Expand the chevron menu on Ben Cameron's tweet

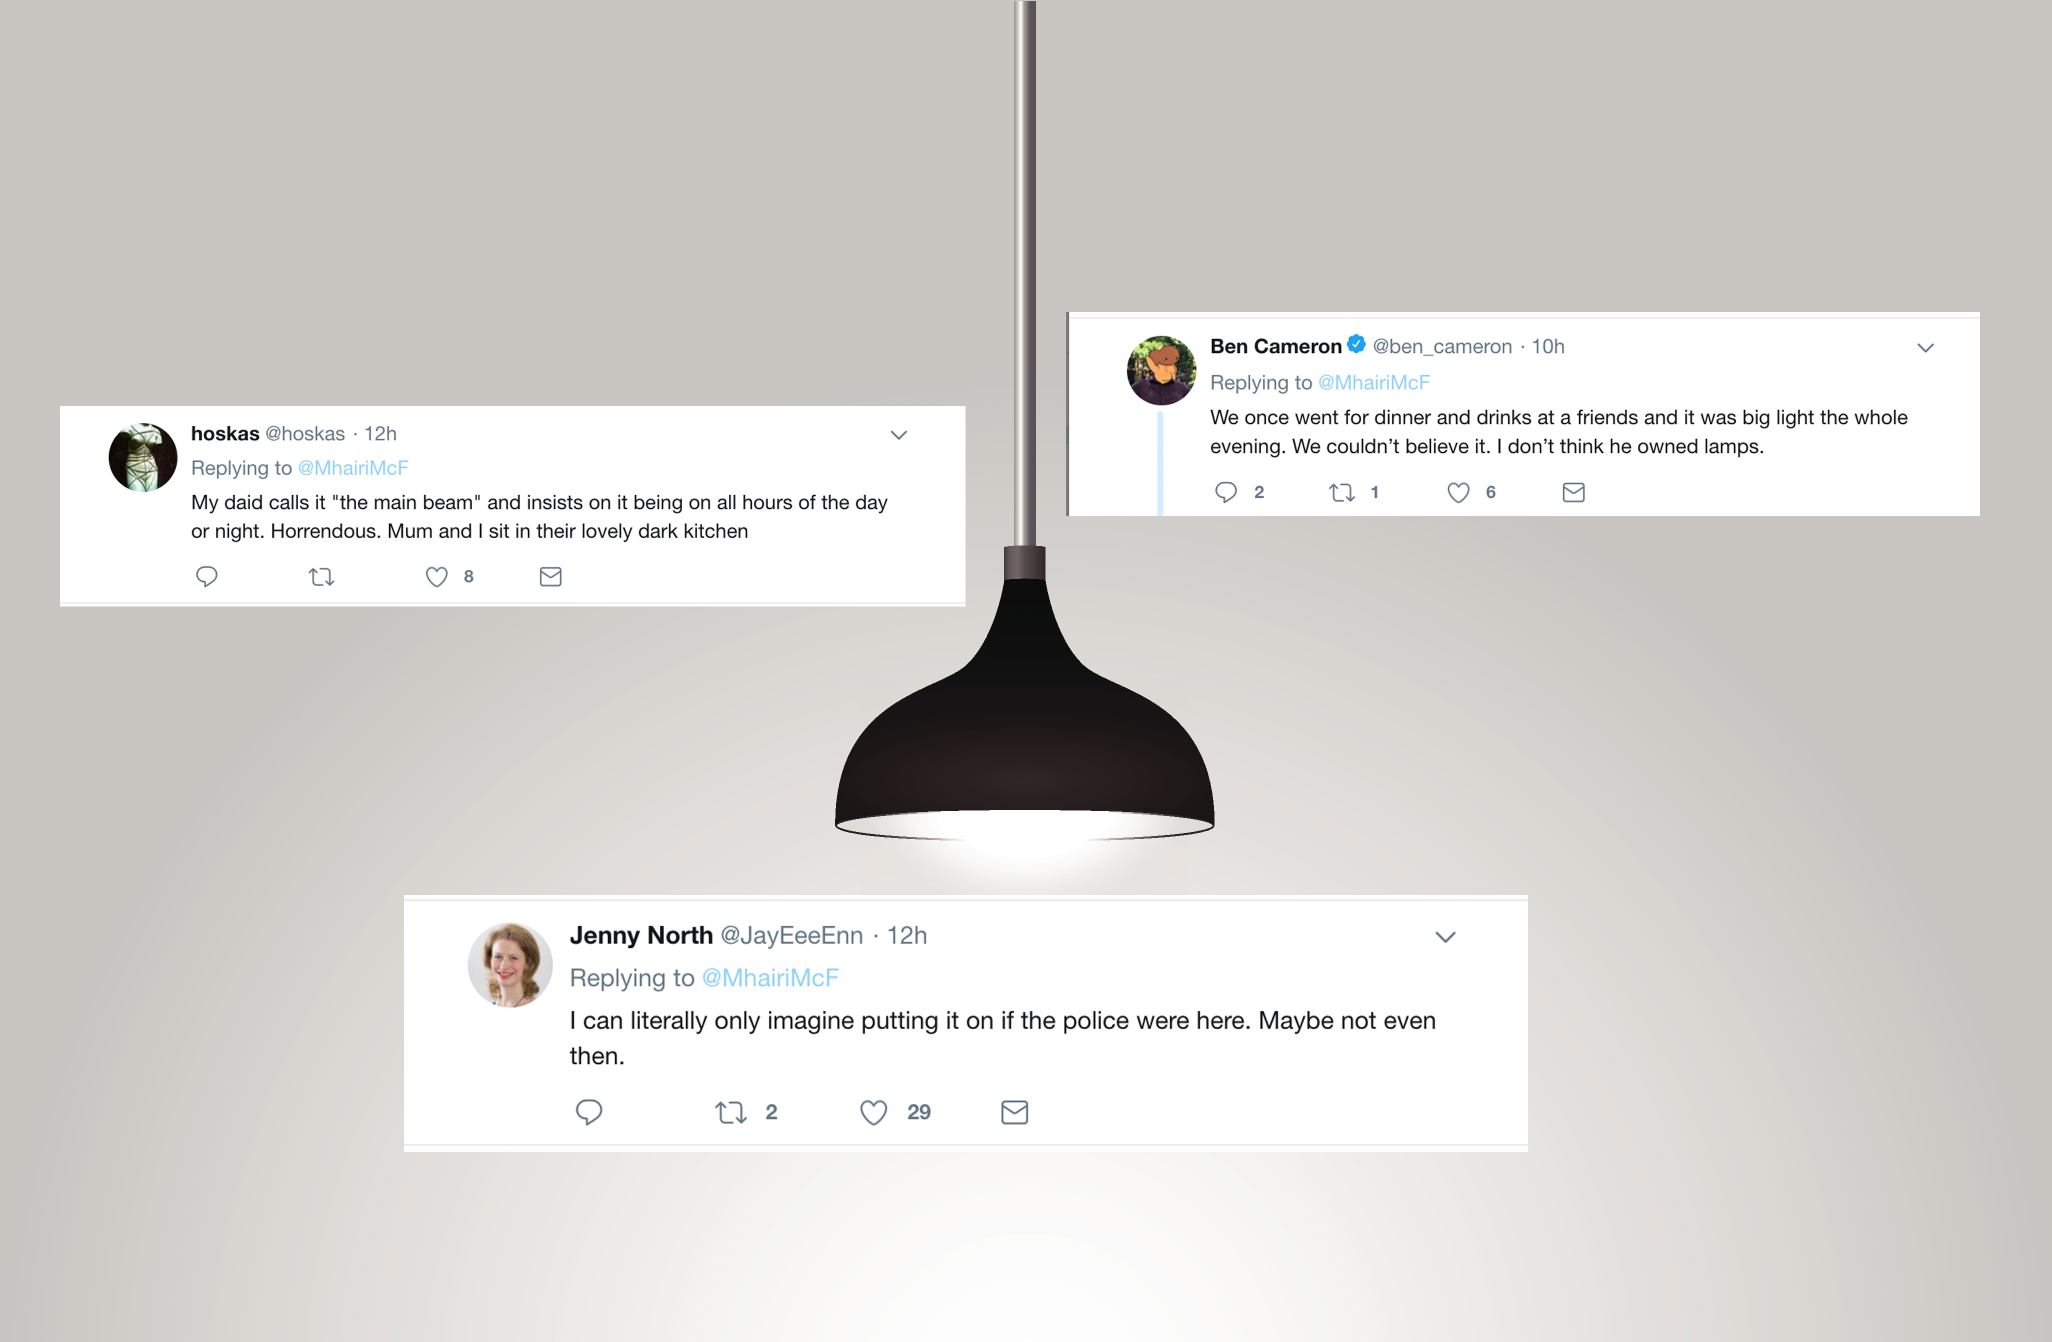click(x=1926, y=348)
